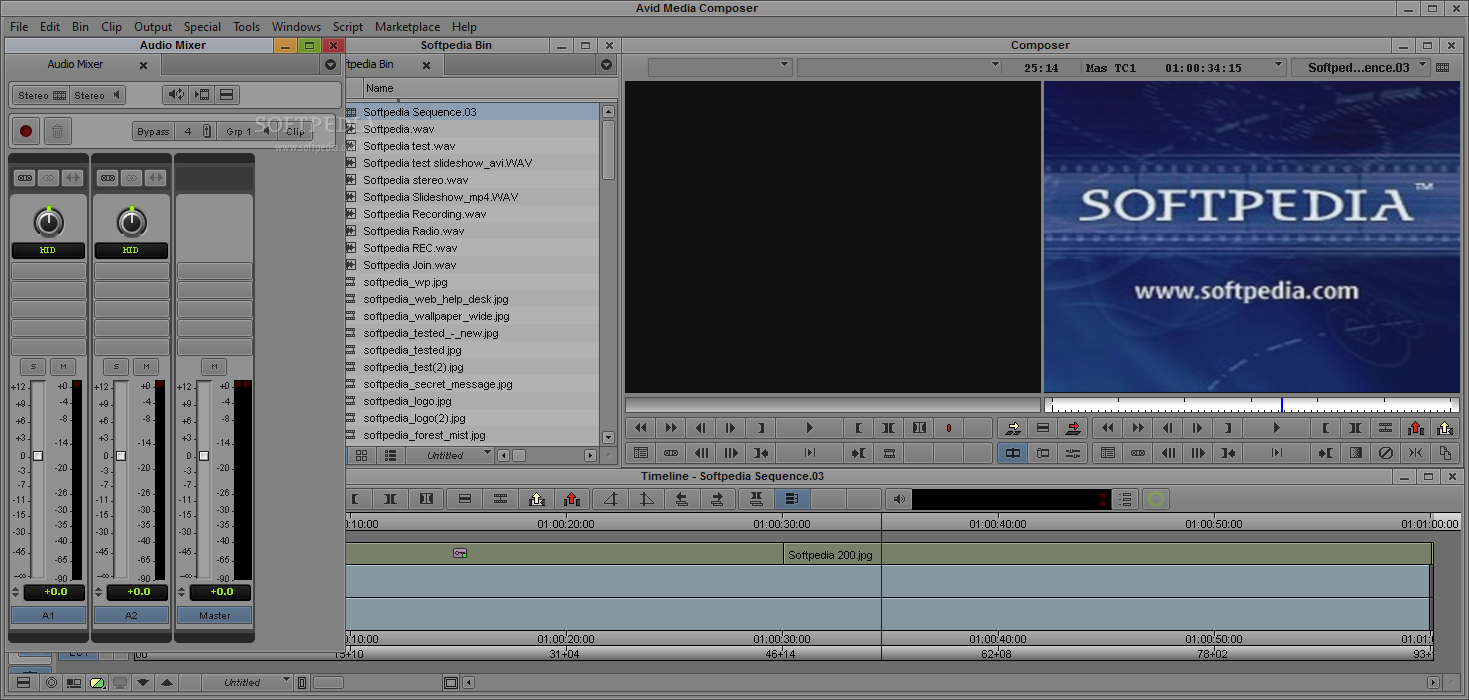Screen dimensions: 1469x700
Task: Click the Effect Mode sliders icon in Composer
Action: [1073, 453]
